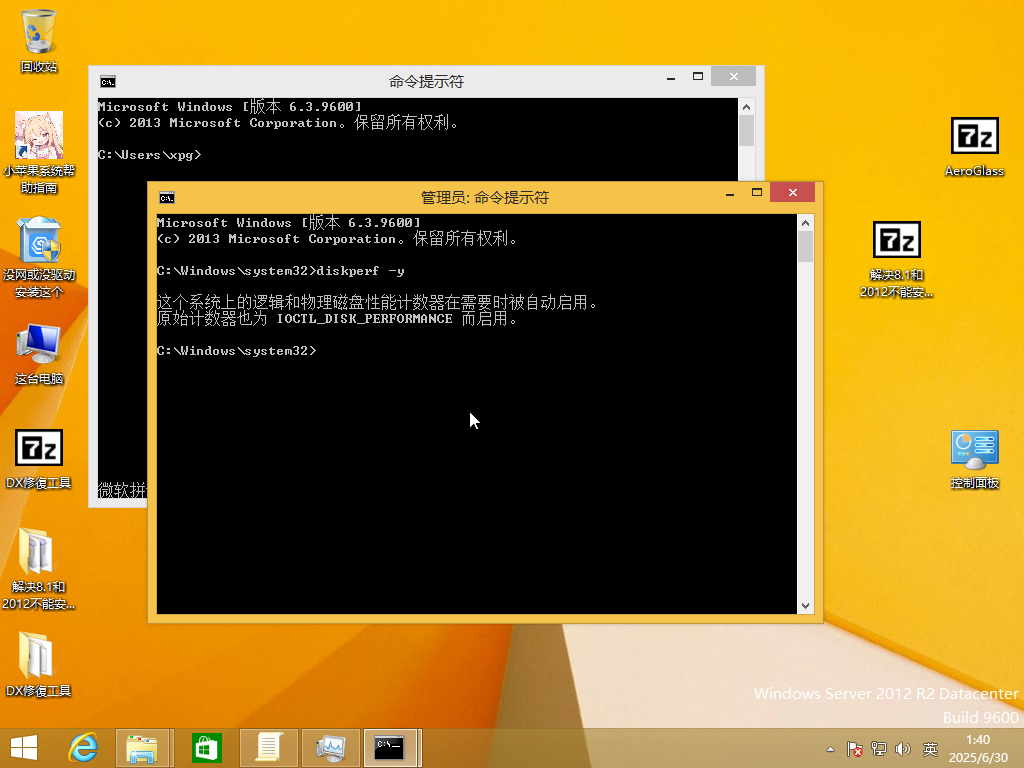Screen dimensions: 1024x768
Task: Select the 没网或没驱动安装这个 installer icon
Action: [39, 257]
